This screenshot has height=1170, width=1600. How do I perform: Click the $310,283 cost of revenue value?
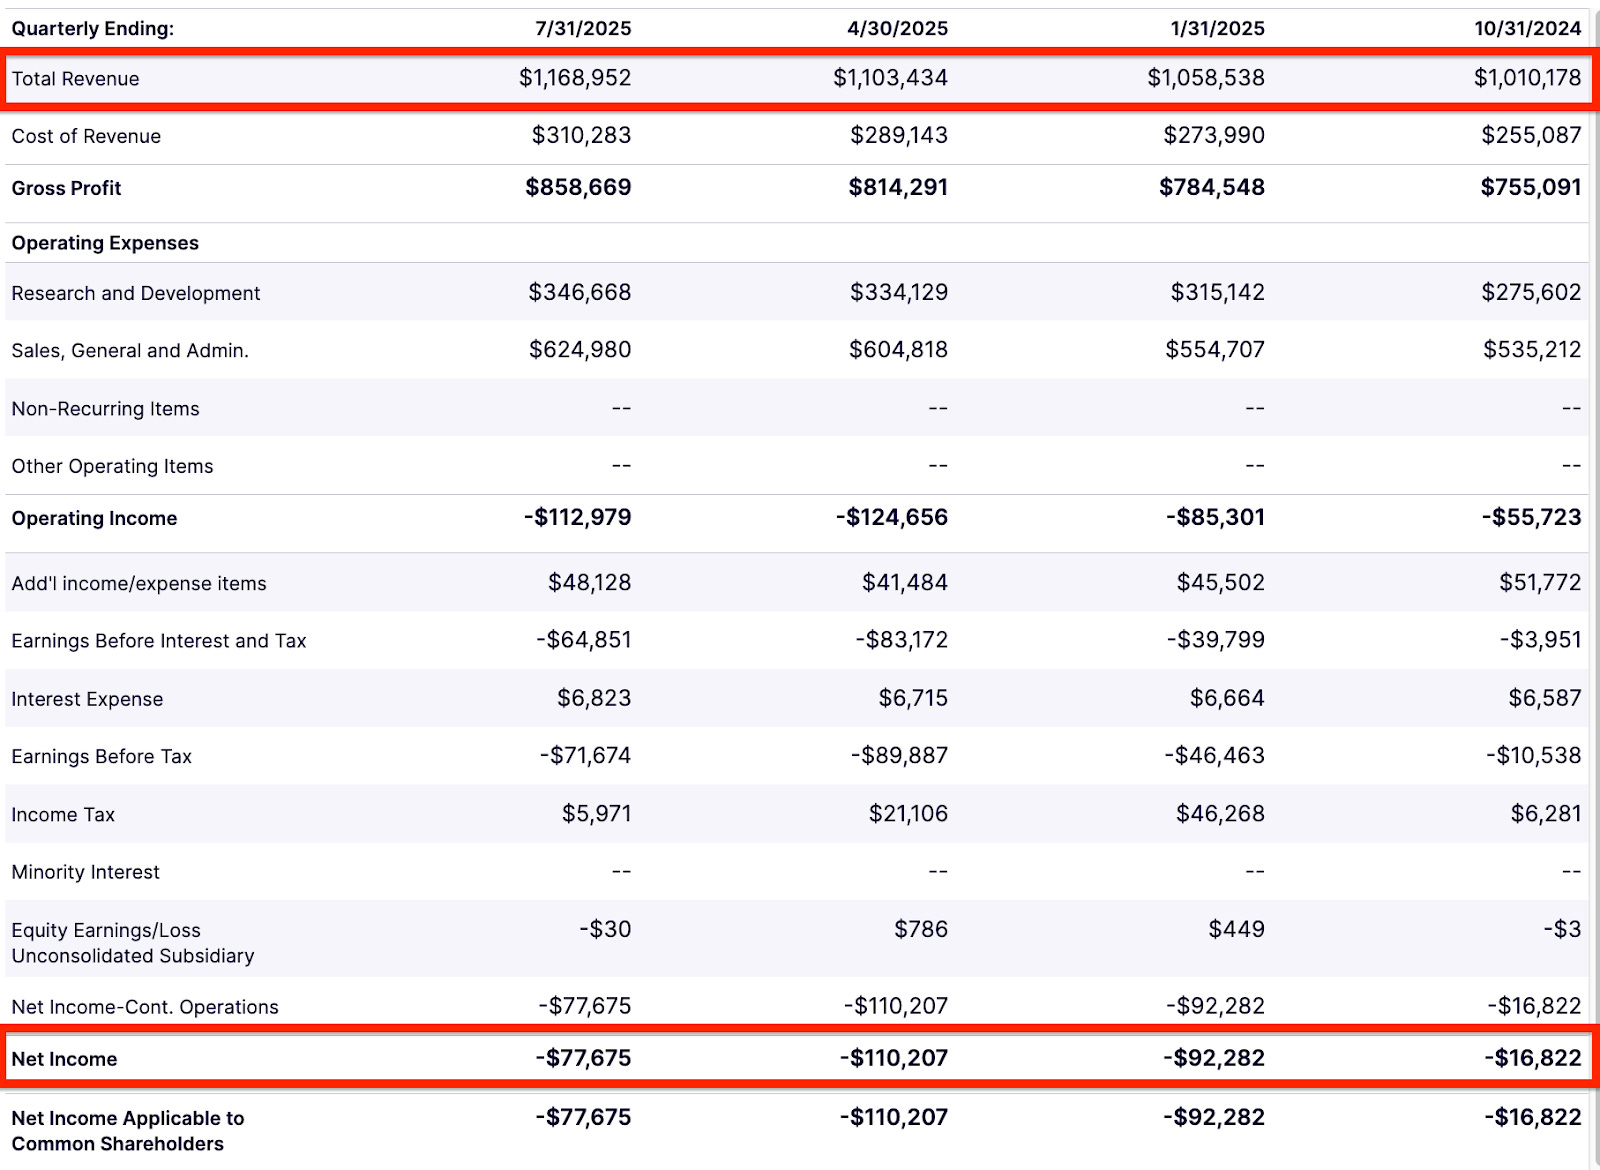pyautogui.click(x=581, y=135)
